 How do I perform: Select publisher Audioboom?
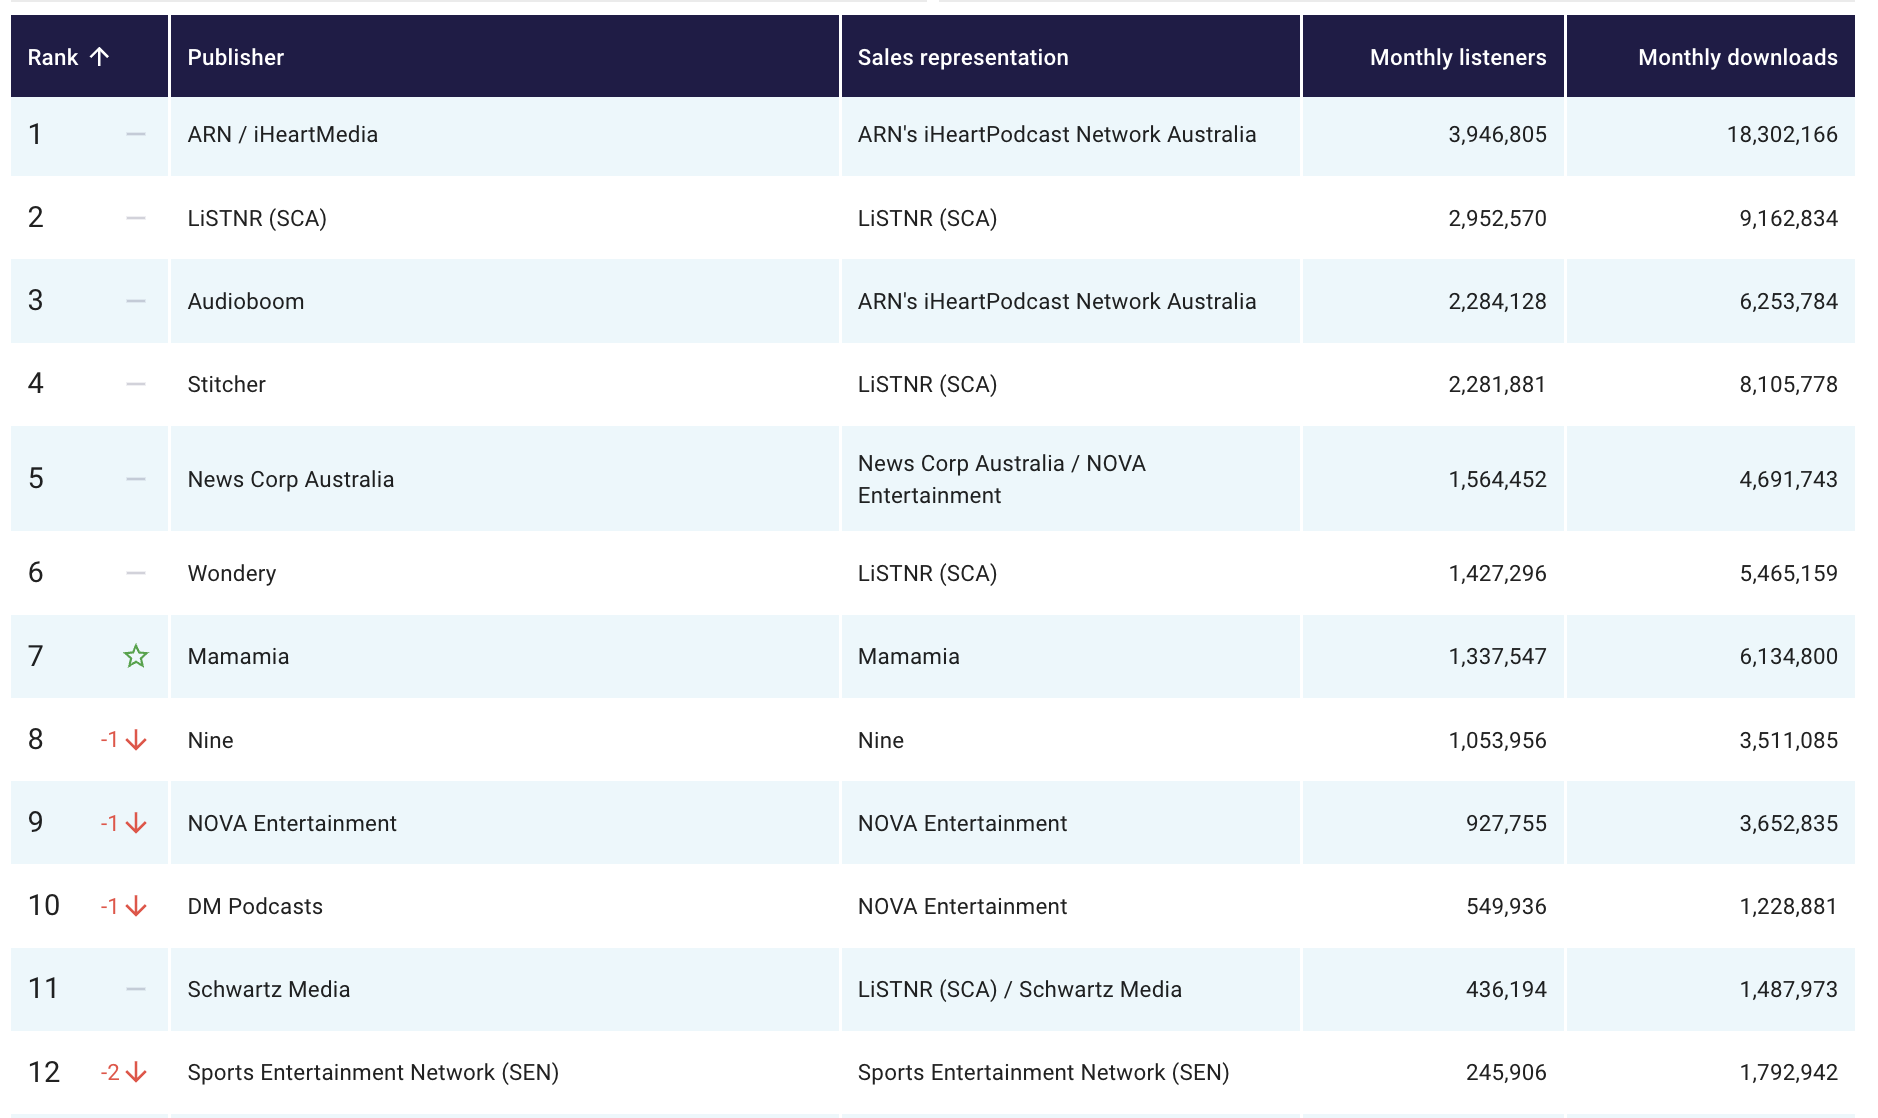pos(246,301)
